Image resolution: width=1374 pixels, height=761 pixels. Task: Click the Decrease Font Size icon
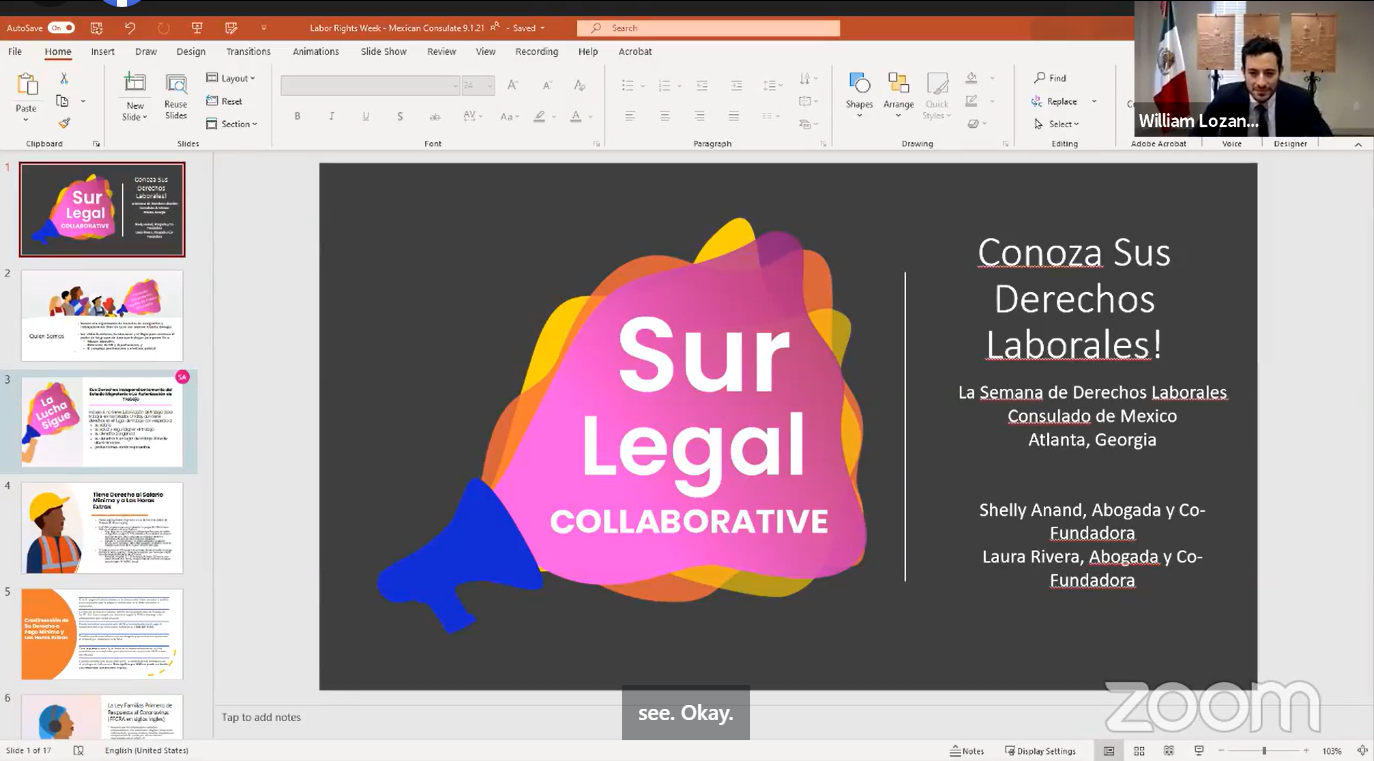click(x=546, y=86)
